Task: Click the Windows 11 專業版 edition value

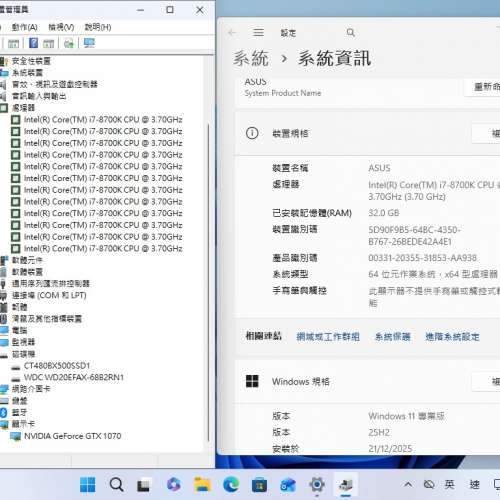Action: click(406, 416)
